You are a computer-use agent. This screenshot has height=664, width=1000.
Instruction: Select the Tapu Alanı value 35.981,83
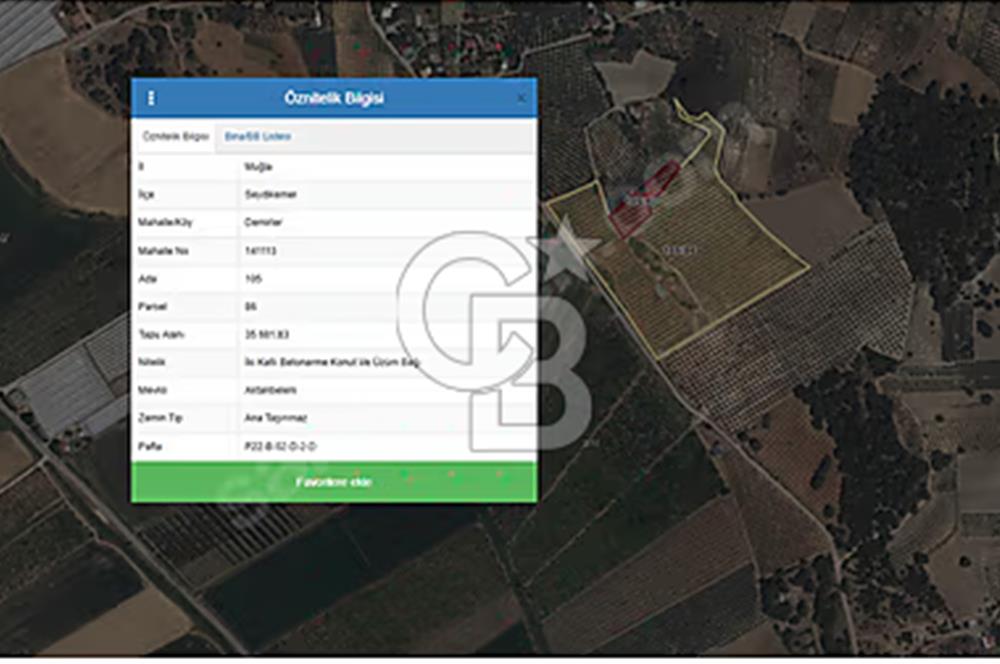click(266, 334)
